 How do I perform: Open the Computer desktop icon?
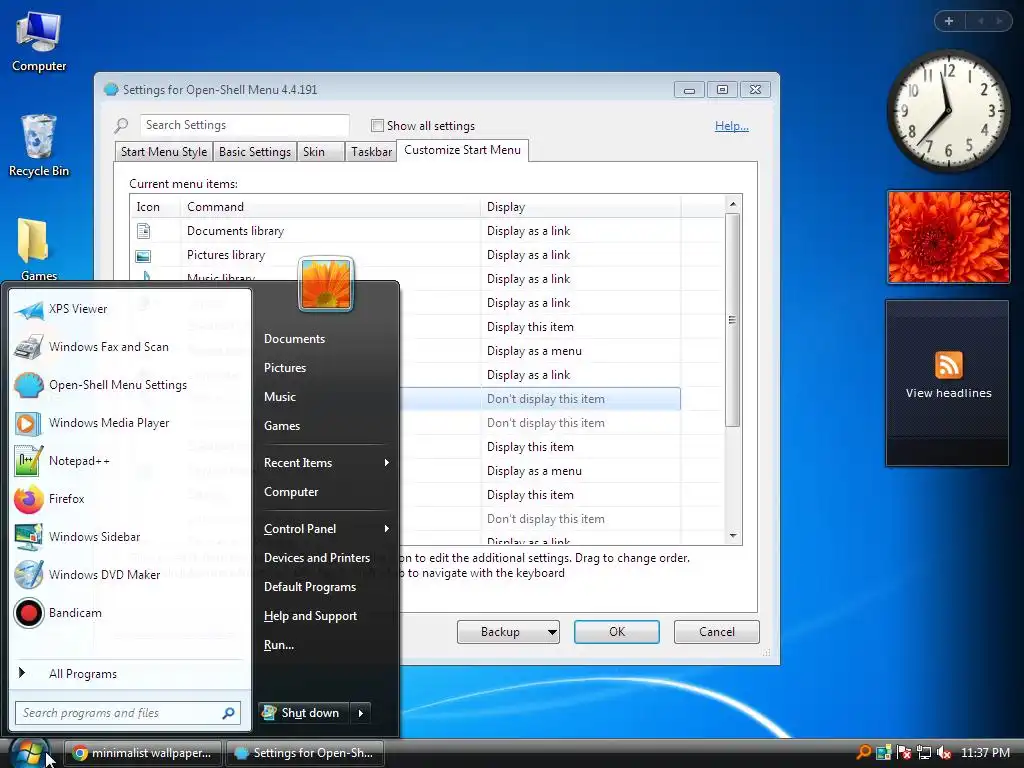point(39,41)
